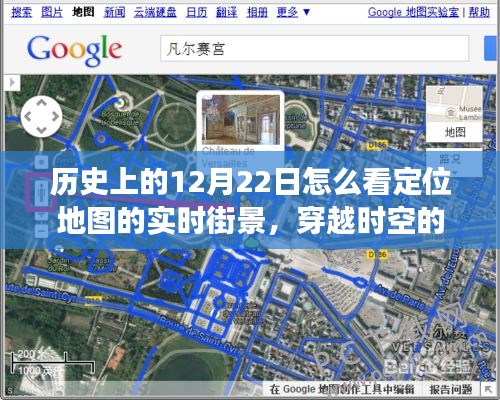
Task: Click the zoom out minus button
Action: tap(41, 230)
